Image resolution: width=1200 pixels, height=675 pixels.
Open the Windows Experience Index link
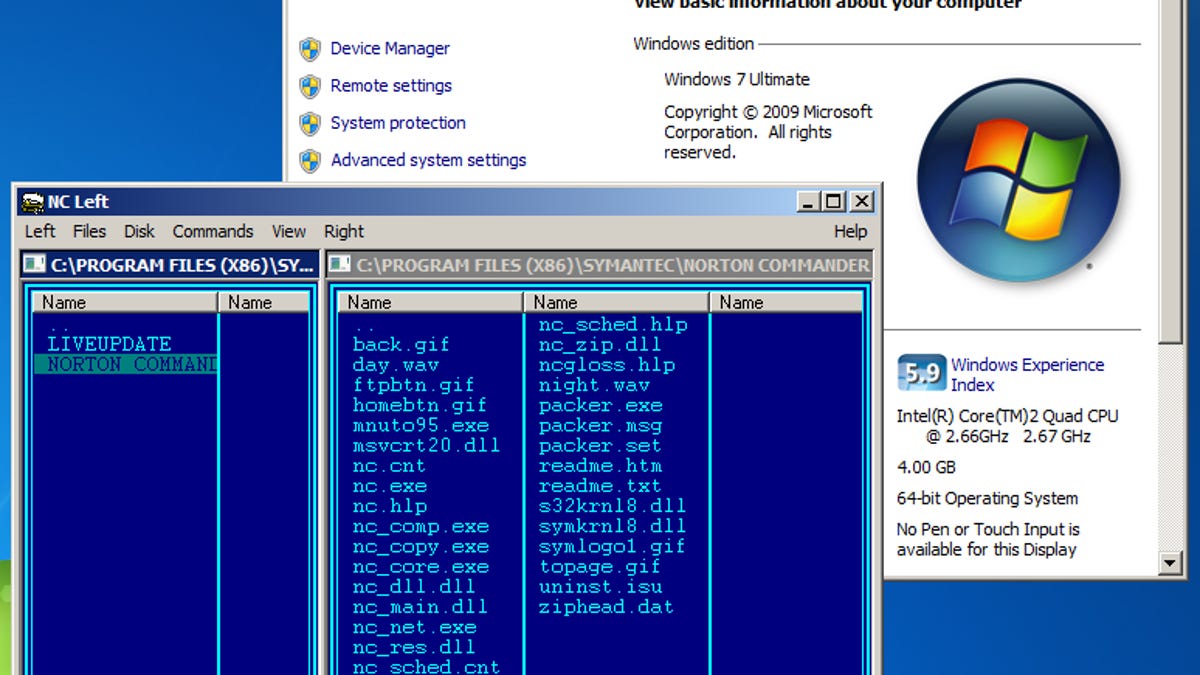click(1027, 374)
